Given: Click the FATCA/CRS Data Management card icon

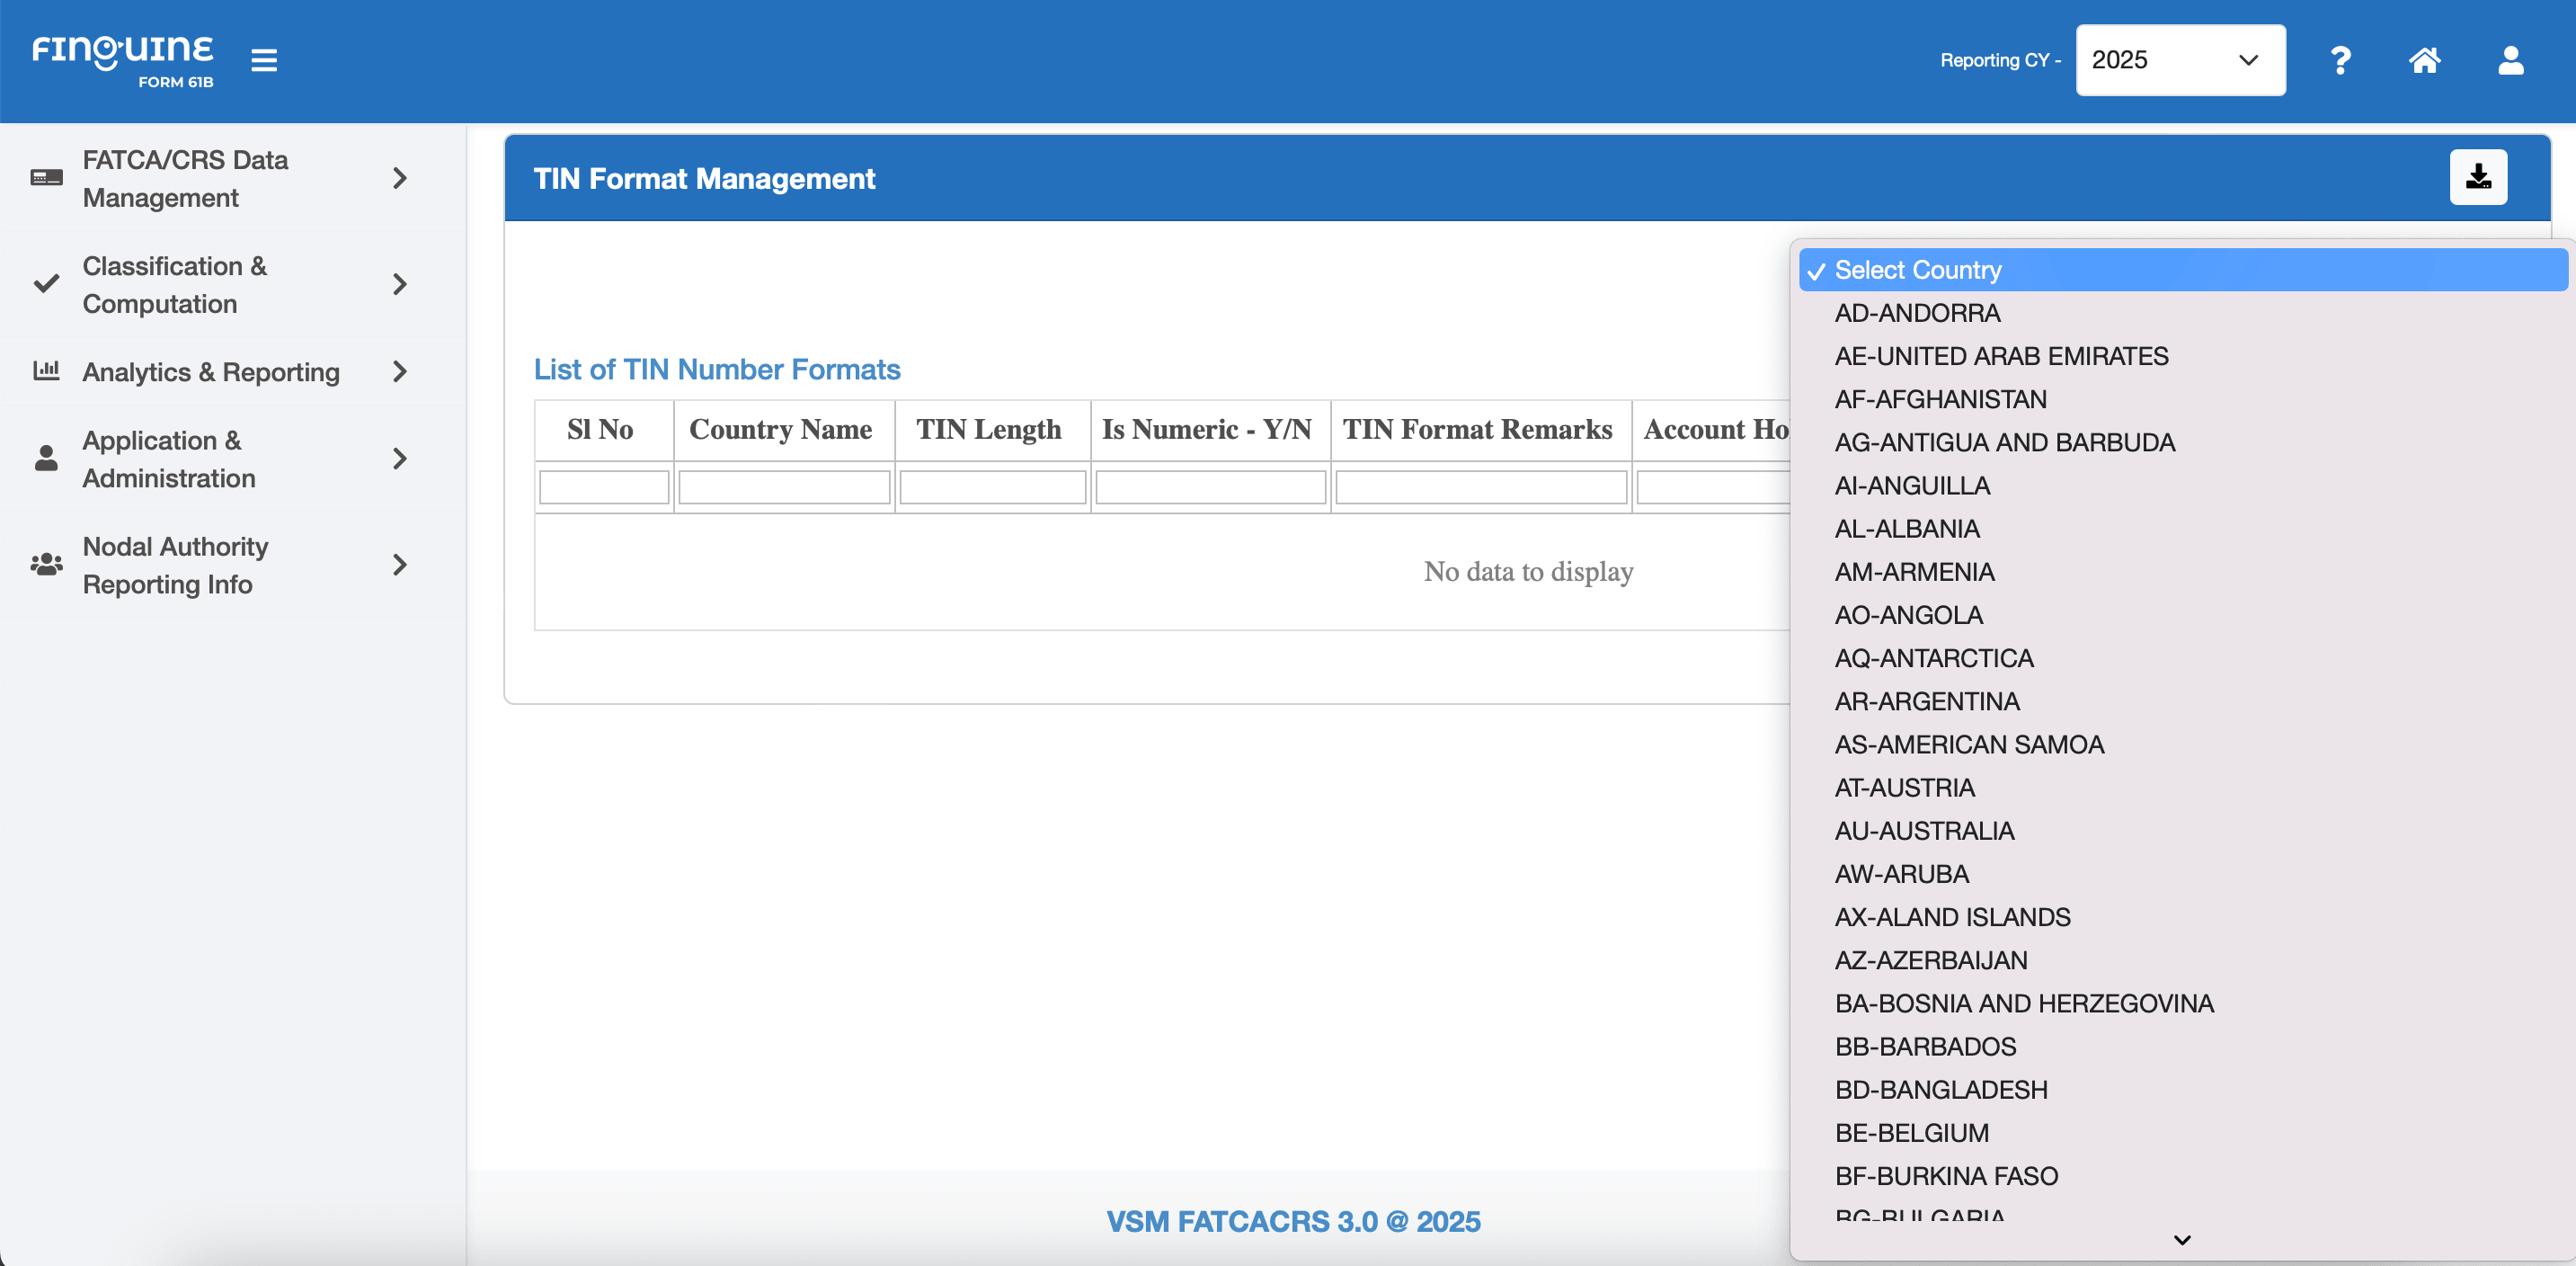Looking at the screenshot, I should [44, 176].
